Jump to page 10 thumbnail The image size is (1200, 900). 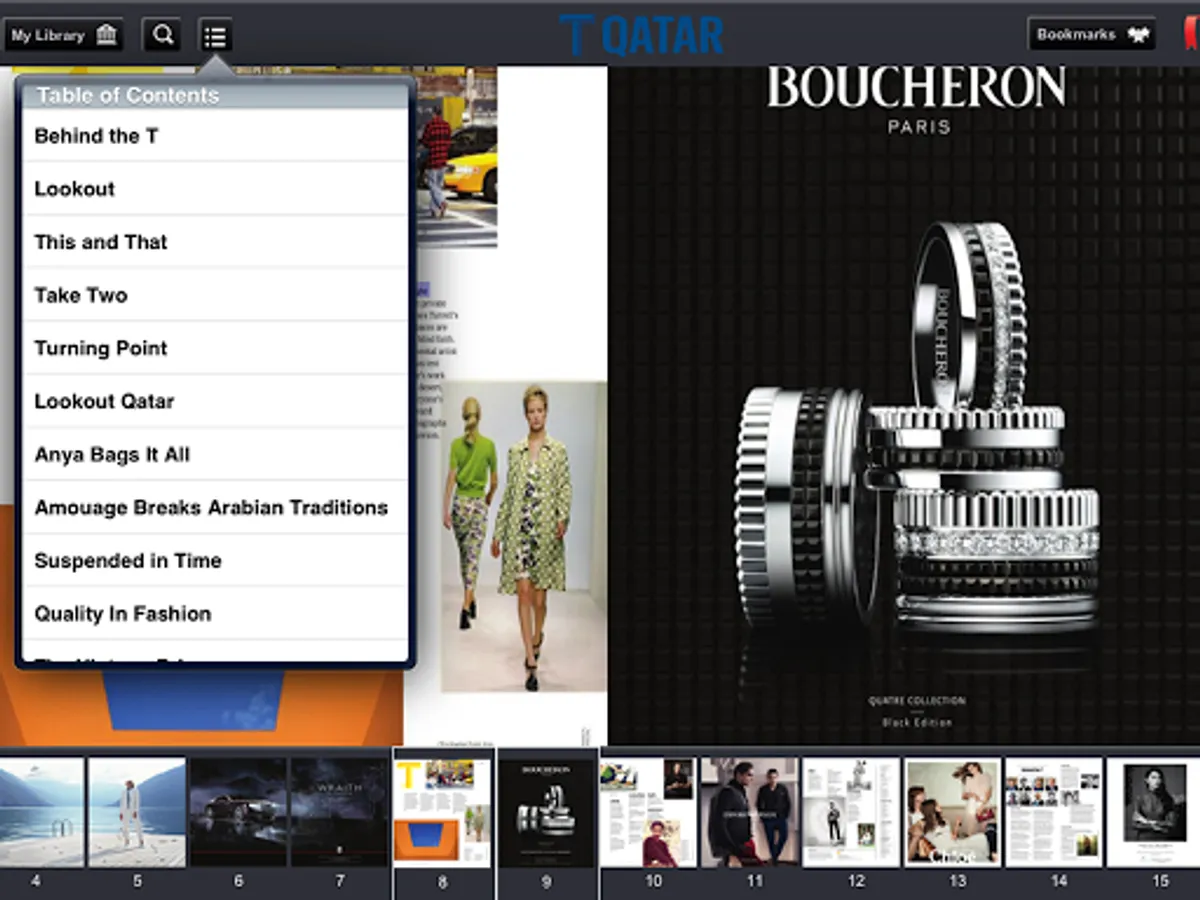tap(649, 812)
